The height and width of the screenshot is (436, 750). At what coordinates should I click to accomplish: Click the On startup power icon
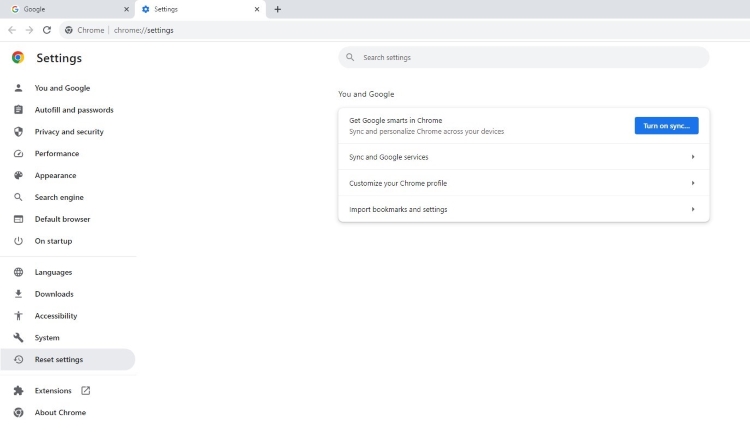pyautogui.click(x=18, y=241)
